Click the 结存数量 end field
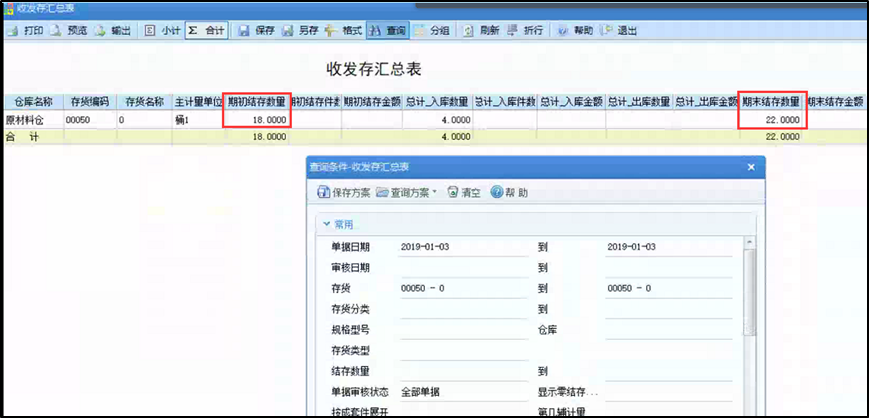This screenshot has width=869, height=418. pyautogui.click(x=669, y=371)
